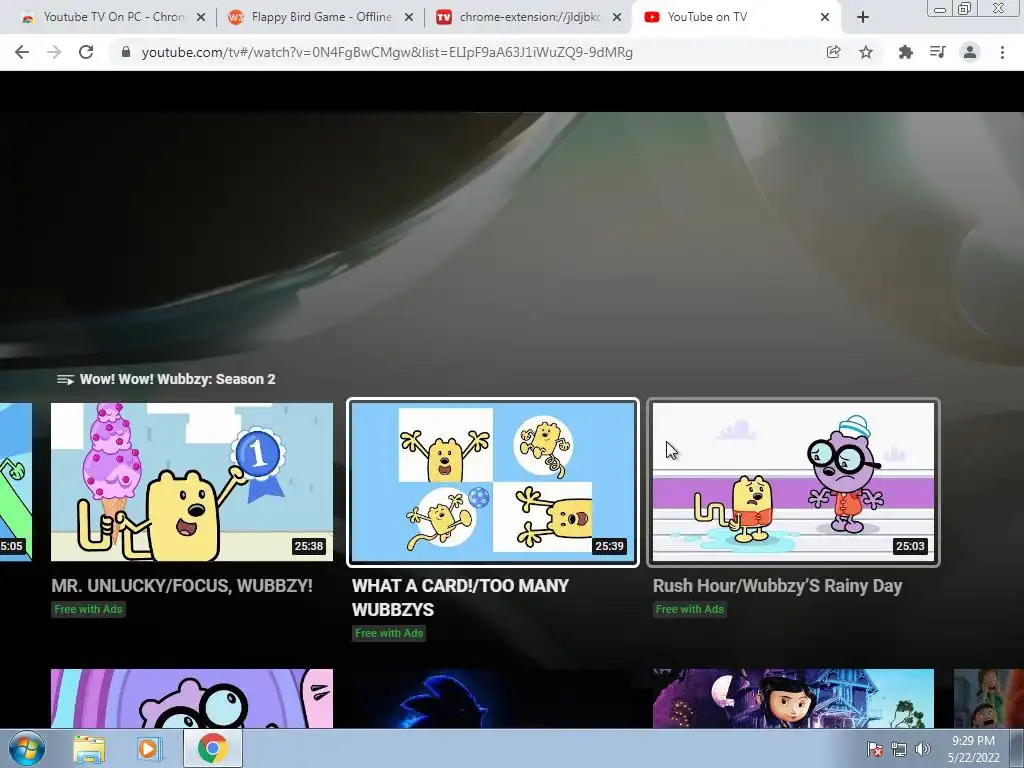
Task: Close the chrome-extension tab
Action: click(616, 18)
